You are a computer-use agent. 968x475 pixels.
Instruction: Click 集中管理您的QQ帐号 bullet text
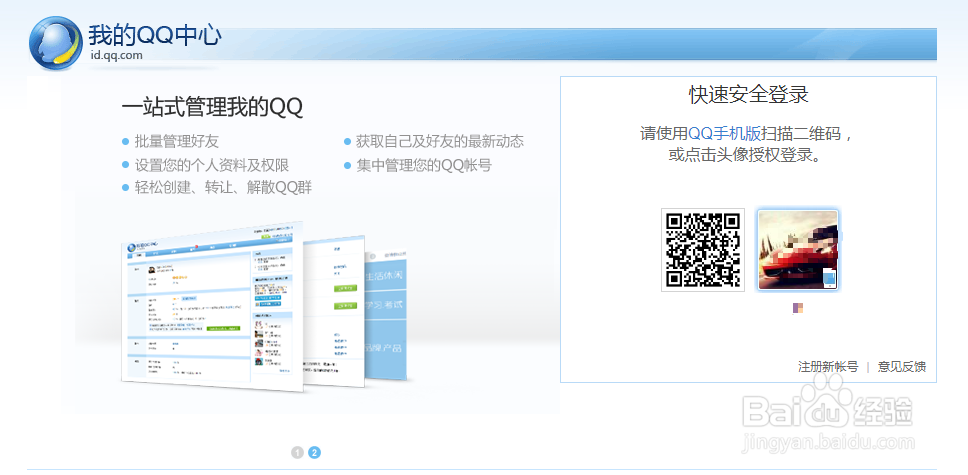tap(424, 165)
